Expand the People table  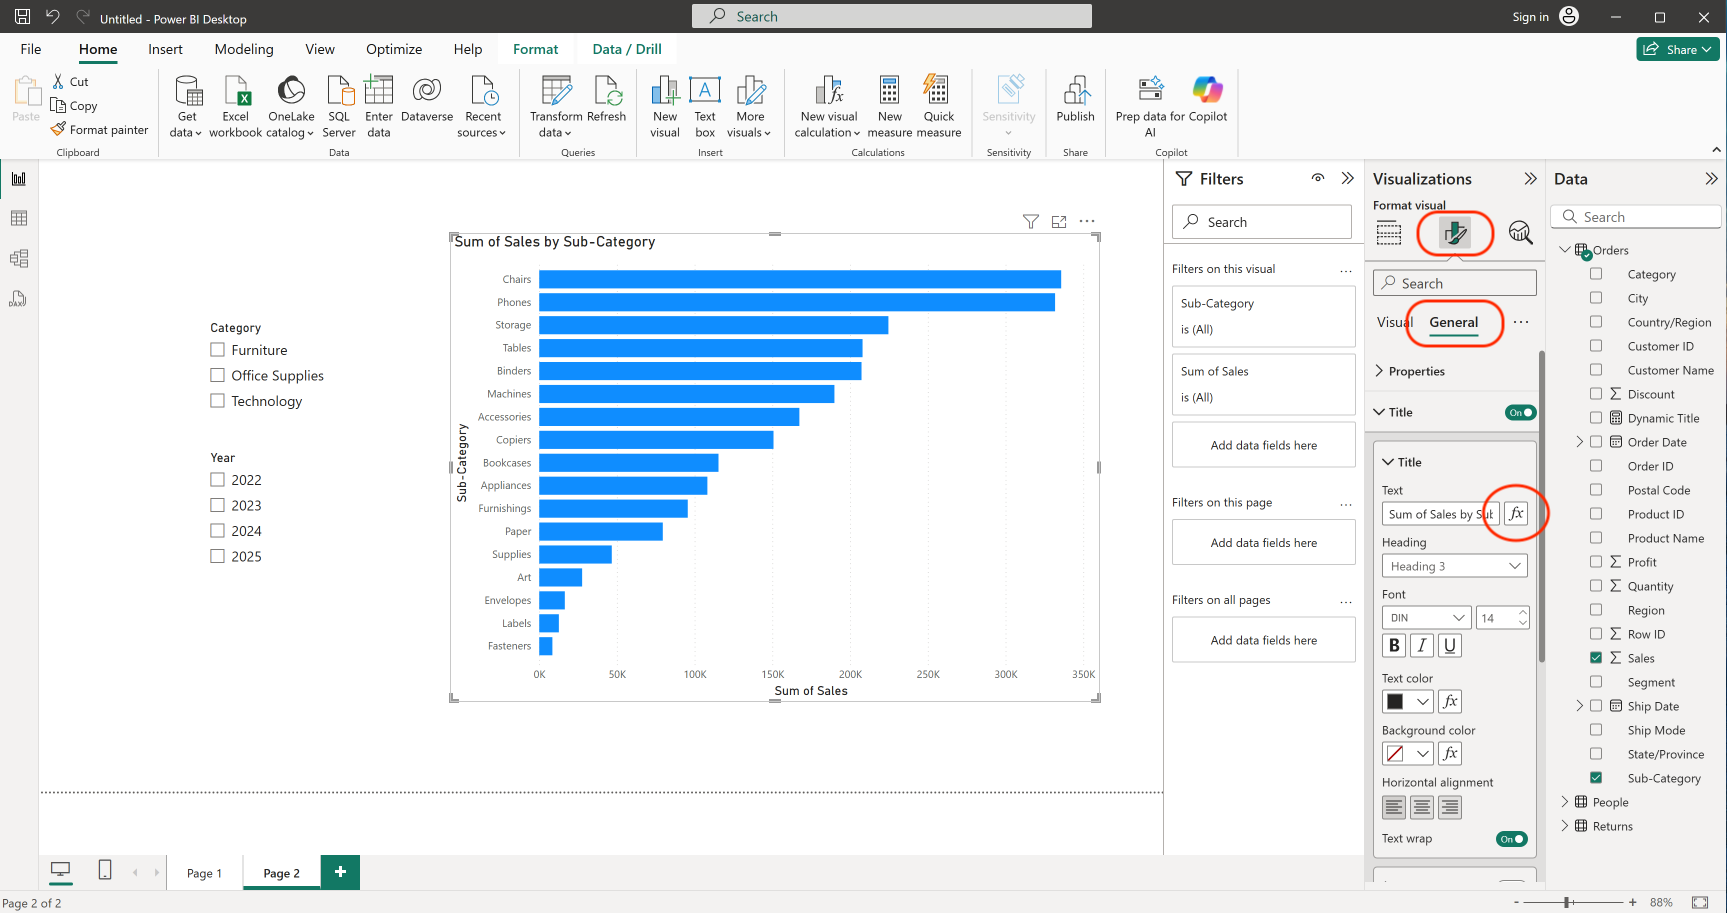click(1565, 802)
